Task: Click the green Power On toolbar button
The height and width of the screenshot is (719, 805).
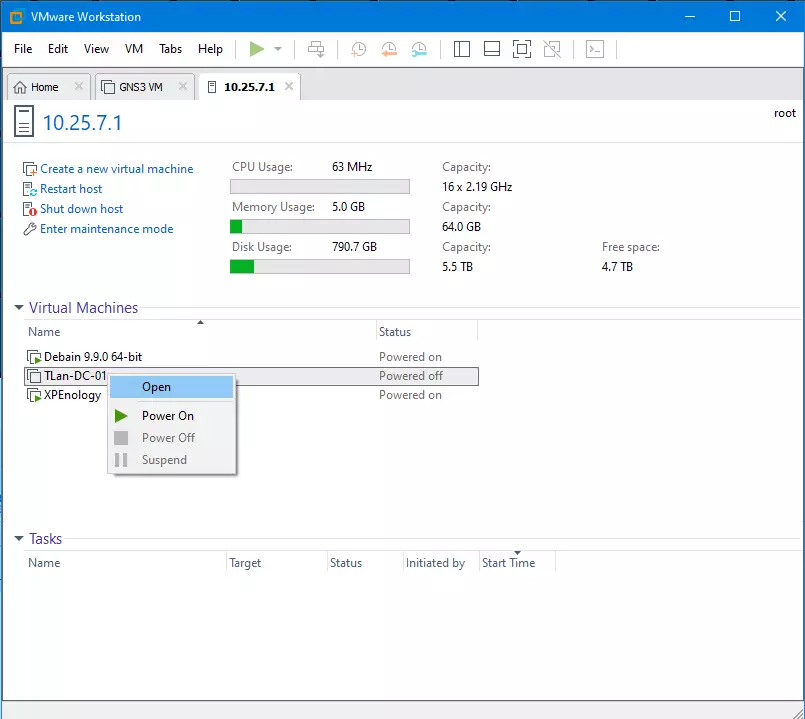Action: click(257, 49)
